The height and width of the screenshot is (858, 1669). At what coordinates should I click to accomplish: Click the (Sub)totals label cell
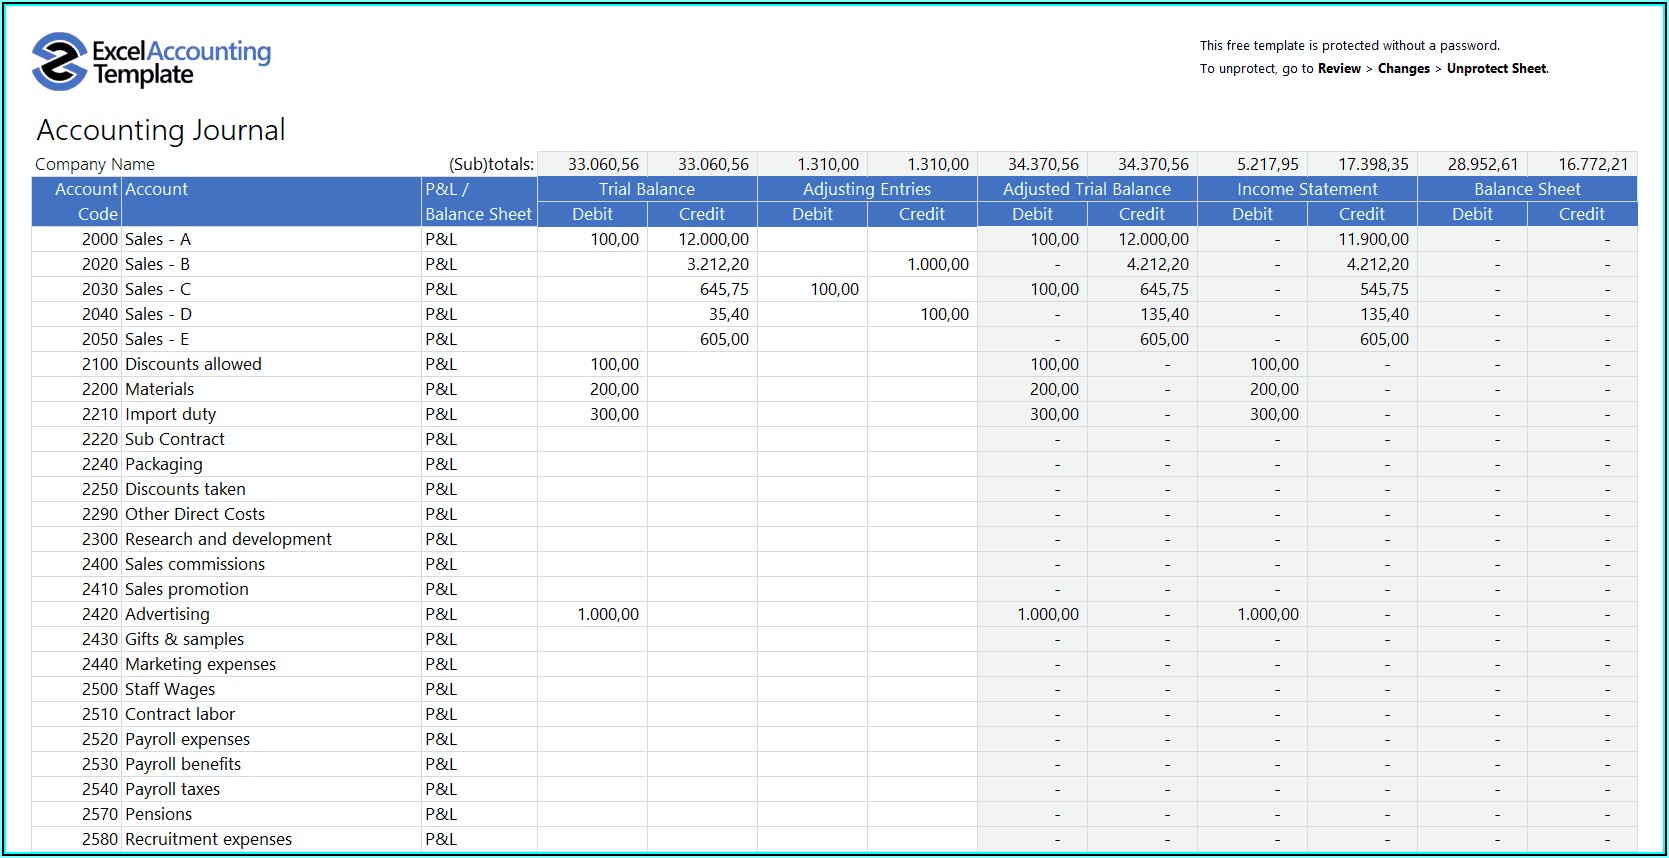point(491,164)
